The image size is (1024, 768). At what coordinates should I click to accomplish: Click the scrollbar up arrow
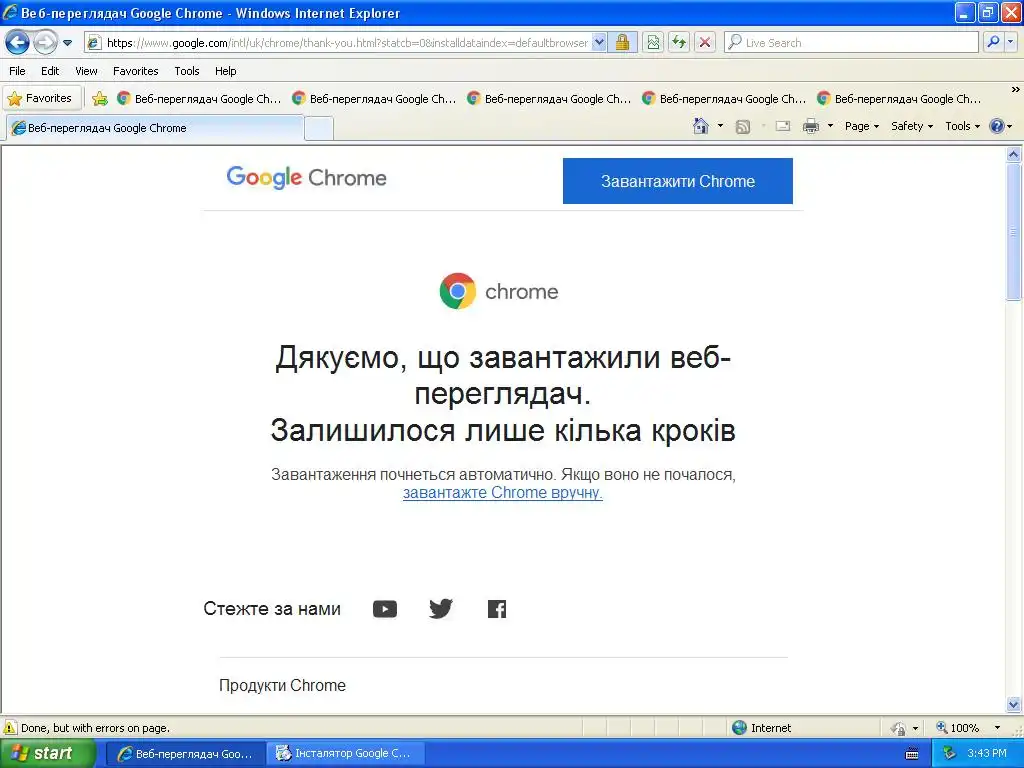click(x=1014, y=155)
